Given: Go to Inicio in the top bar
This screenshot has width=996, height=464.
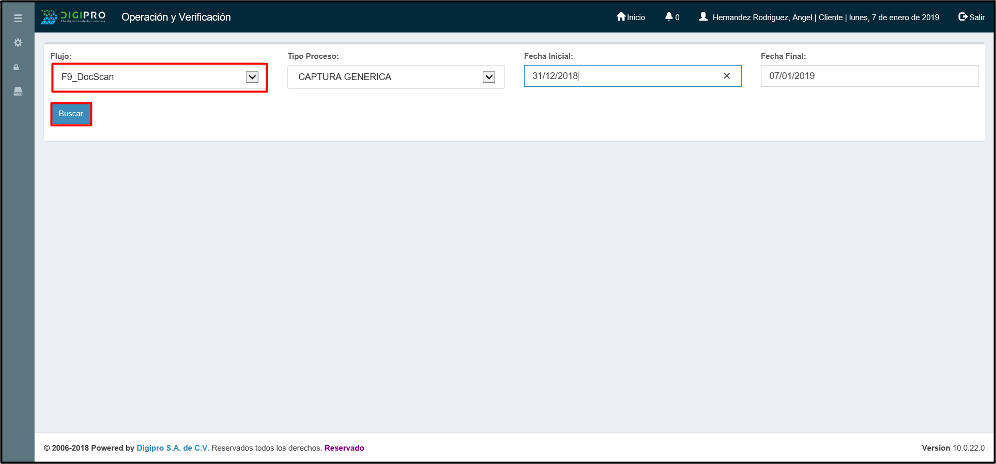Looking at the screenshot, I should pos(631,17).
